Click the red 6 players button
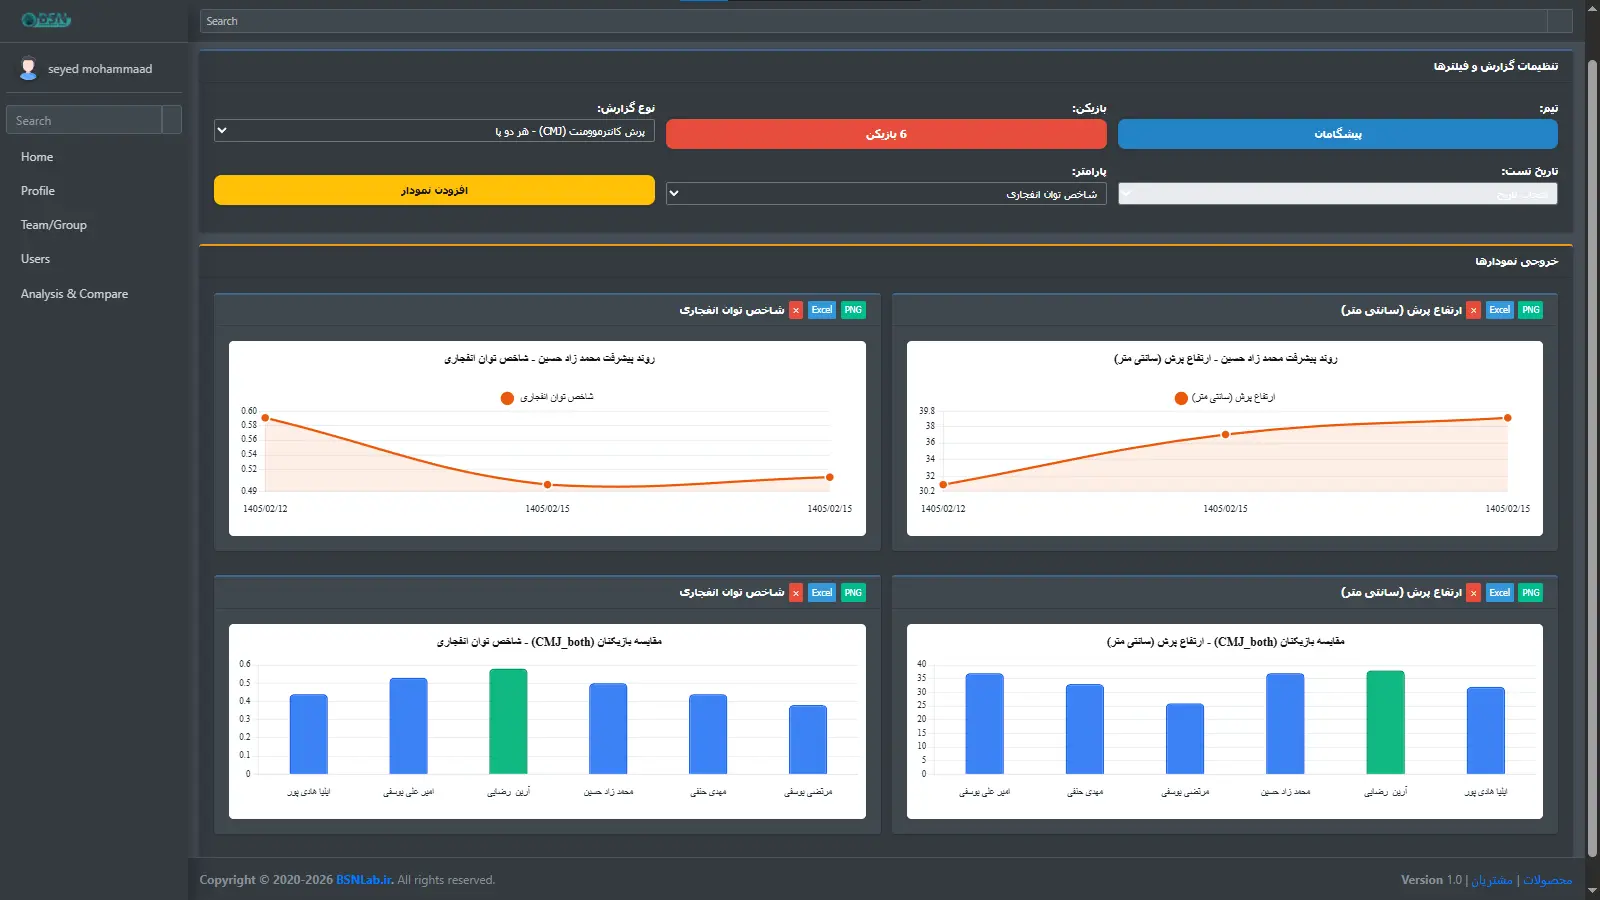This screenshot has width=1600, height=900. [886, 134]
